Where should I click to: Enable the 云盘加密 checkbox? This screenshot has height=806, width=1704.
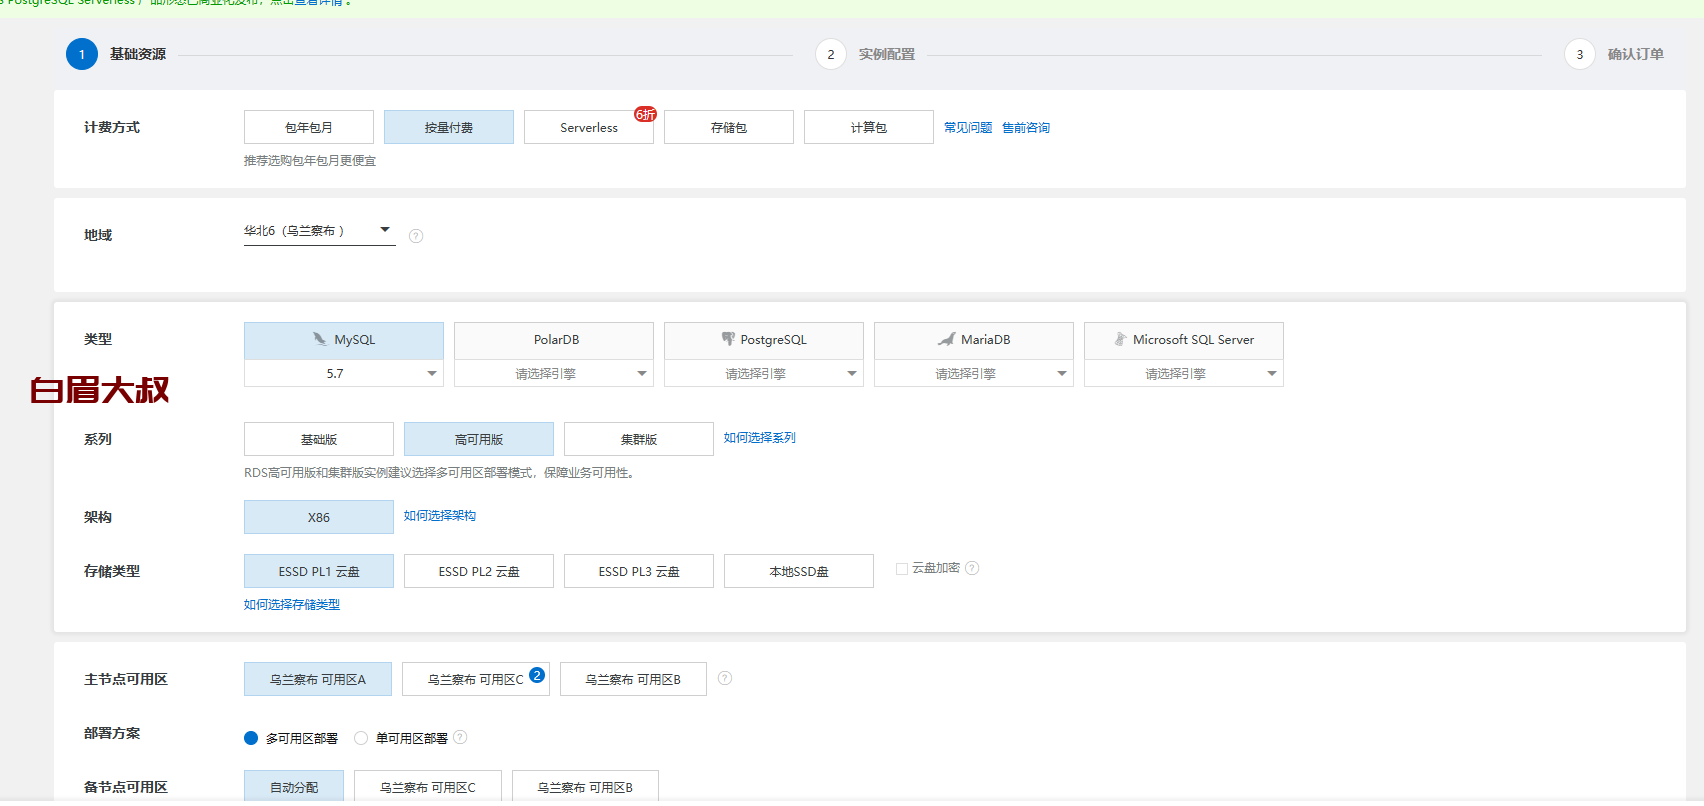(902, 568)
